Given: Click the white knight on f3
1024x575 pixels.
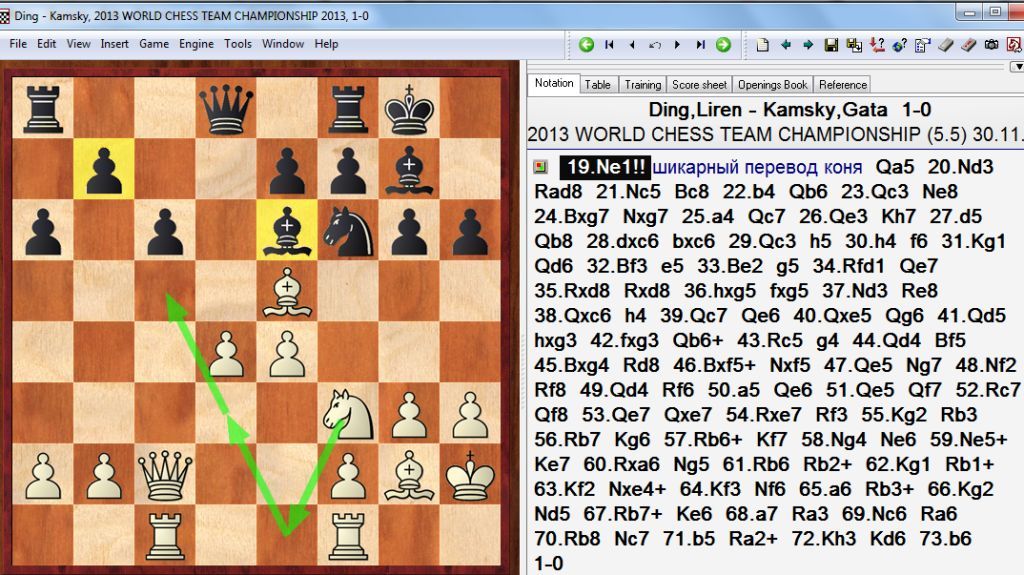Looking at the screenshot, I should [348, 414].
